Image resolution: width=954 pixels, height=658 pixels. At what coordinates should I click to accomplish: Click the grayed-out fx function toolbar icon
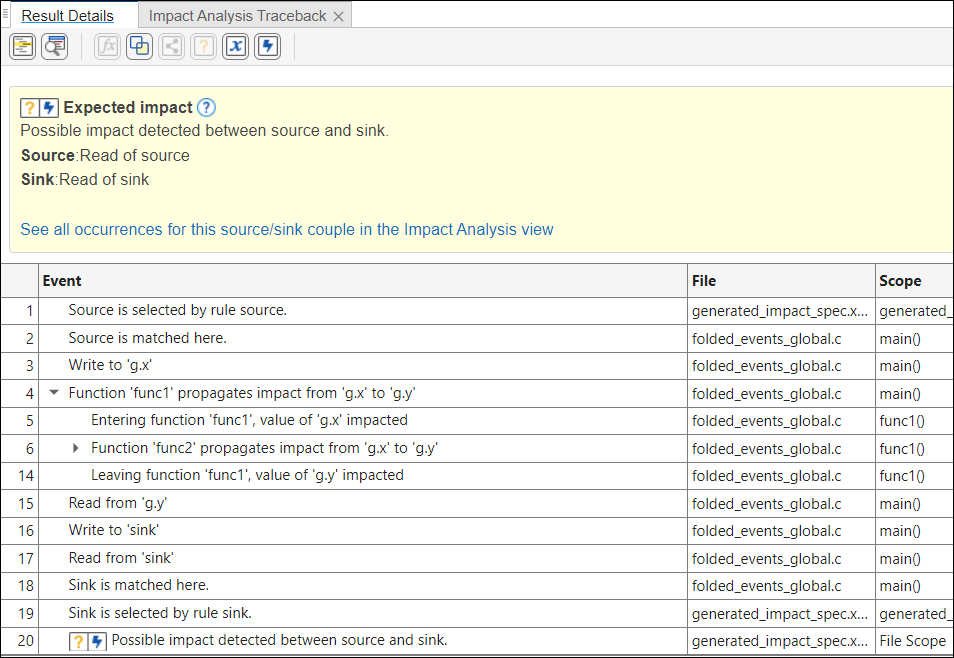[x=107, y=47]
